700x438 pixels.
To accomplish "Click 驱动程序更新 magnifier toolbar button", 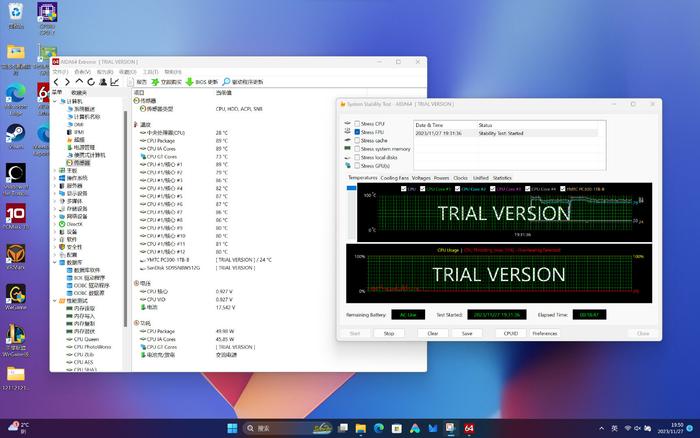I will (x=243, y=82).
